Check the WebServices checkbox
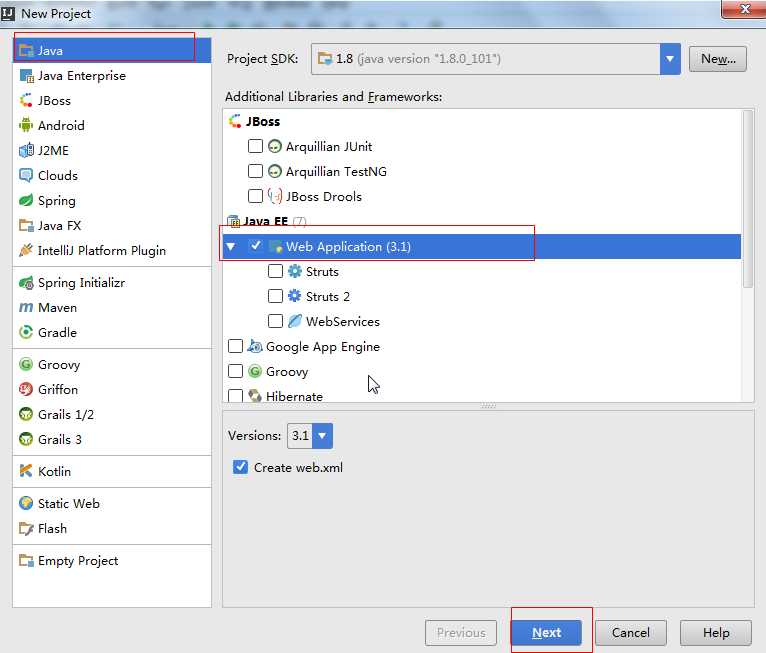The width and height of the screenshot is (766, 653). click(275, 321)
